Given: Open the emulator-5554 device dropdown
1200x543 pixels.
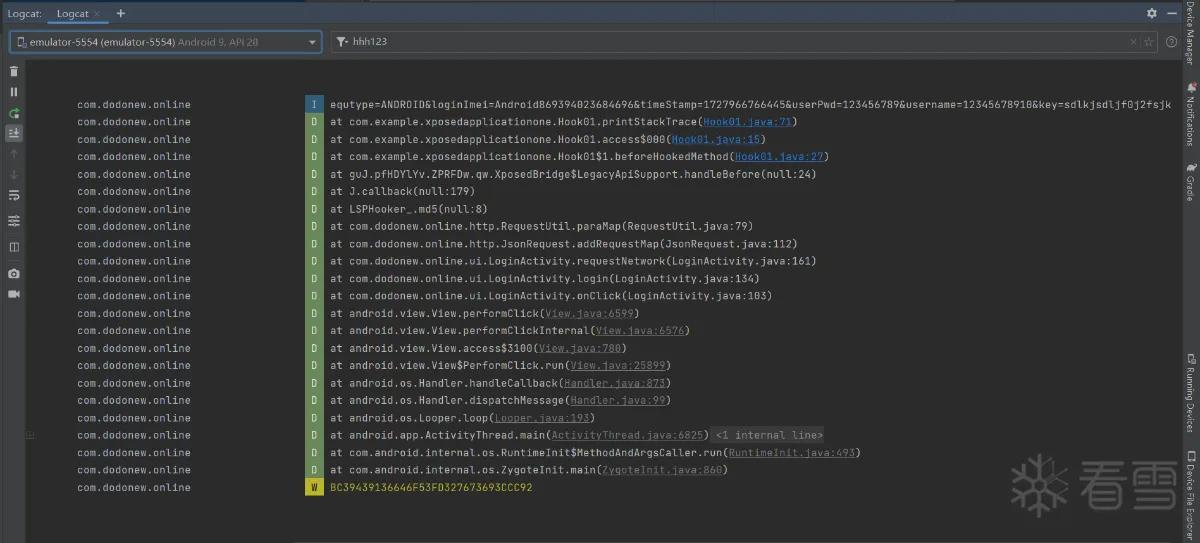Looking at the screenshot, I should pos(166,42).
